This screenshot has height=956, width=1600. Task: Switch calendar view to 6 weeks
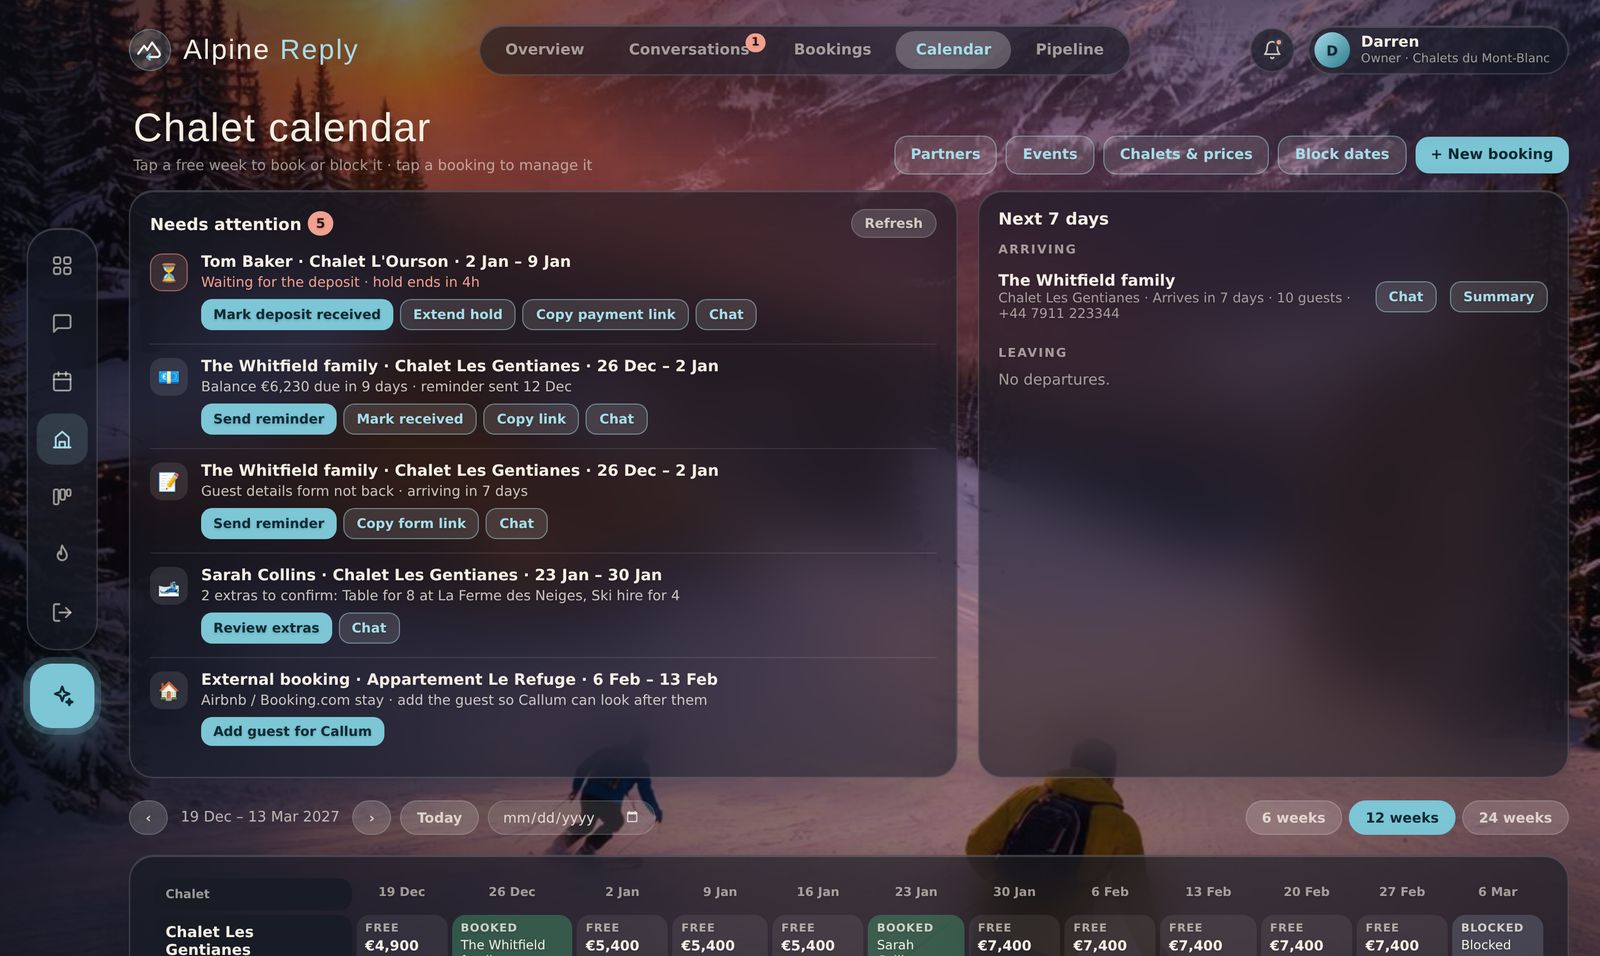coord(1293,818)
